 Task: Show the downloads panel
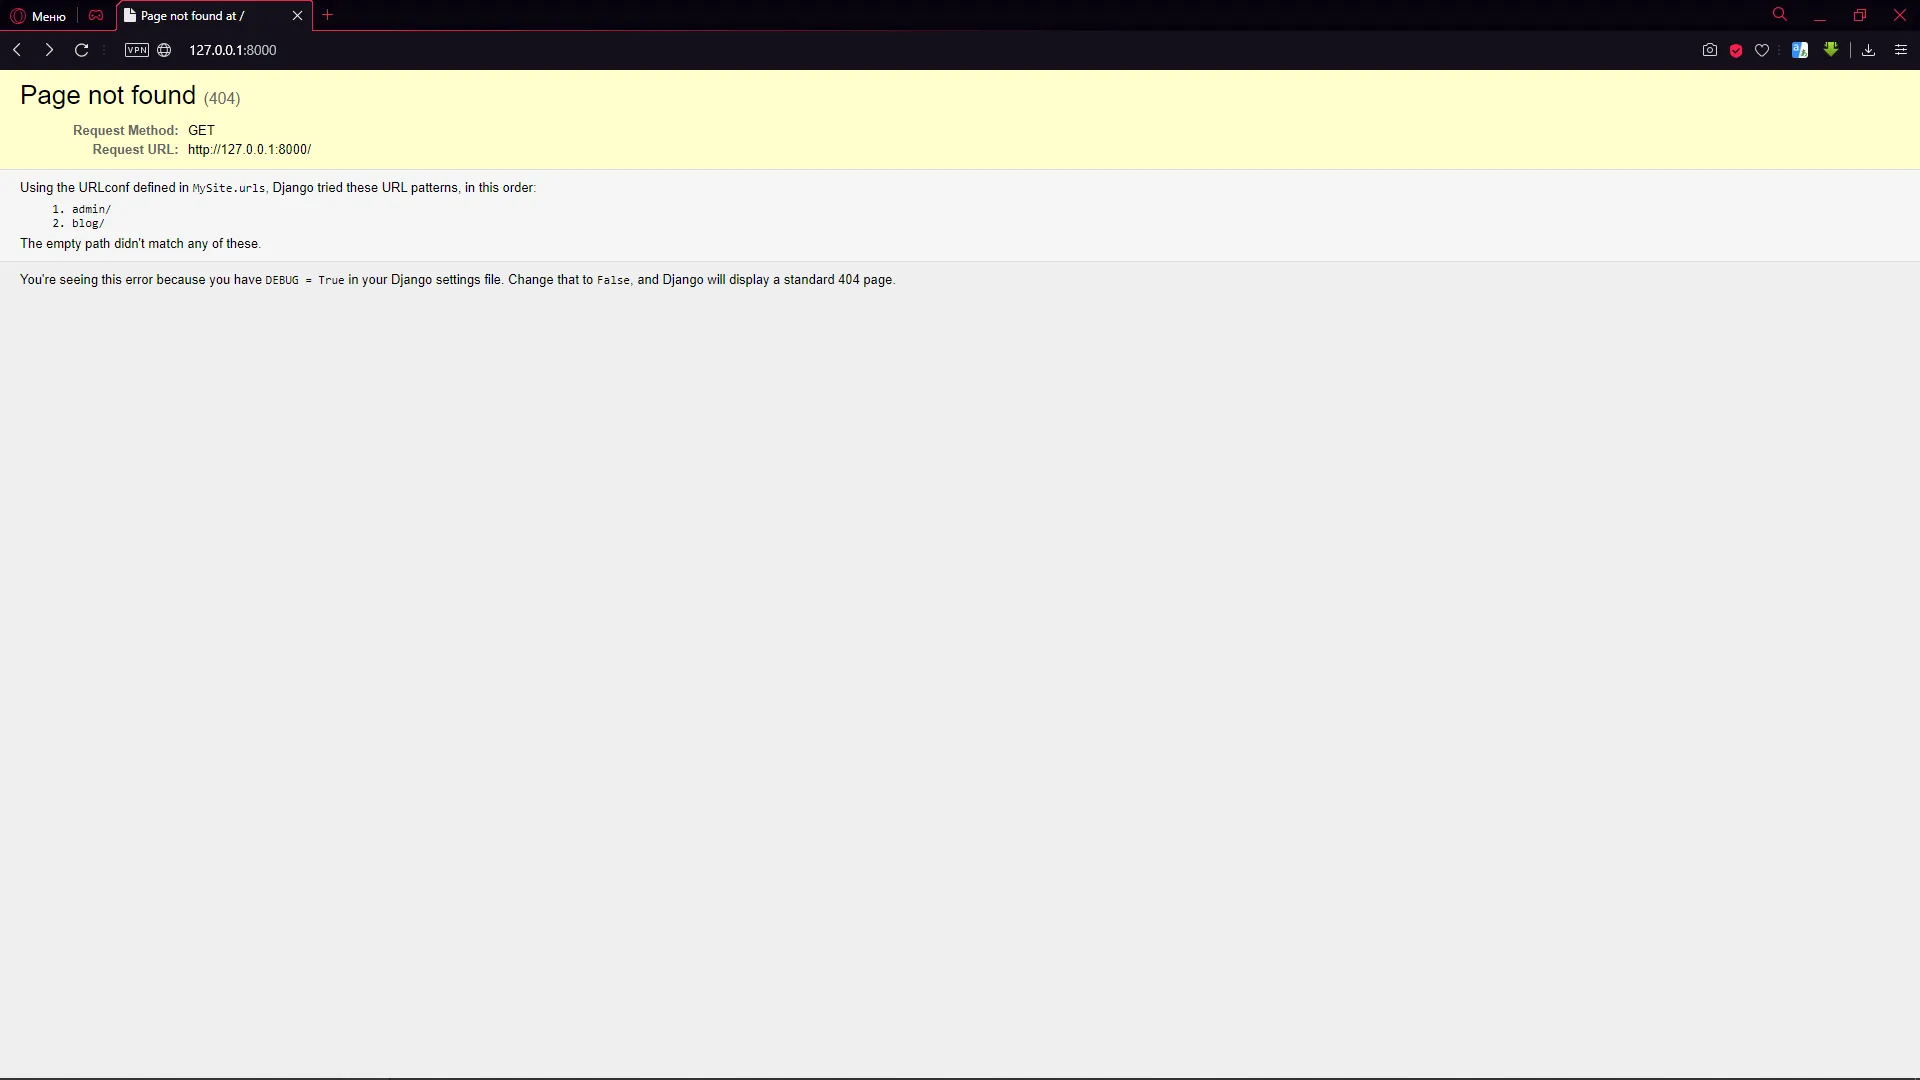(x=1868, y=50)
